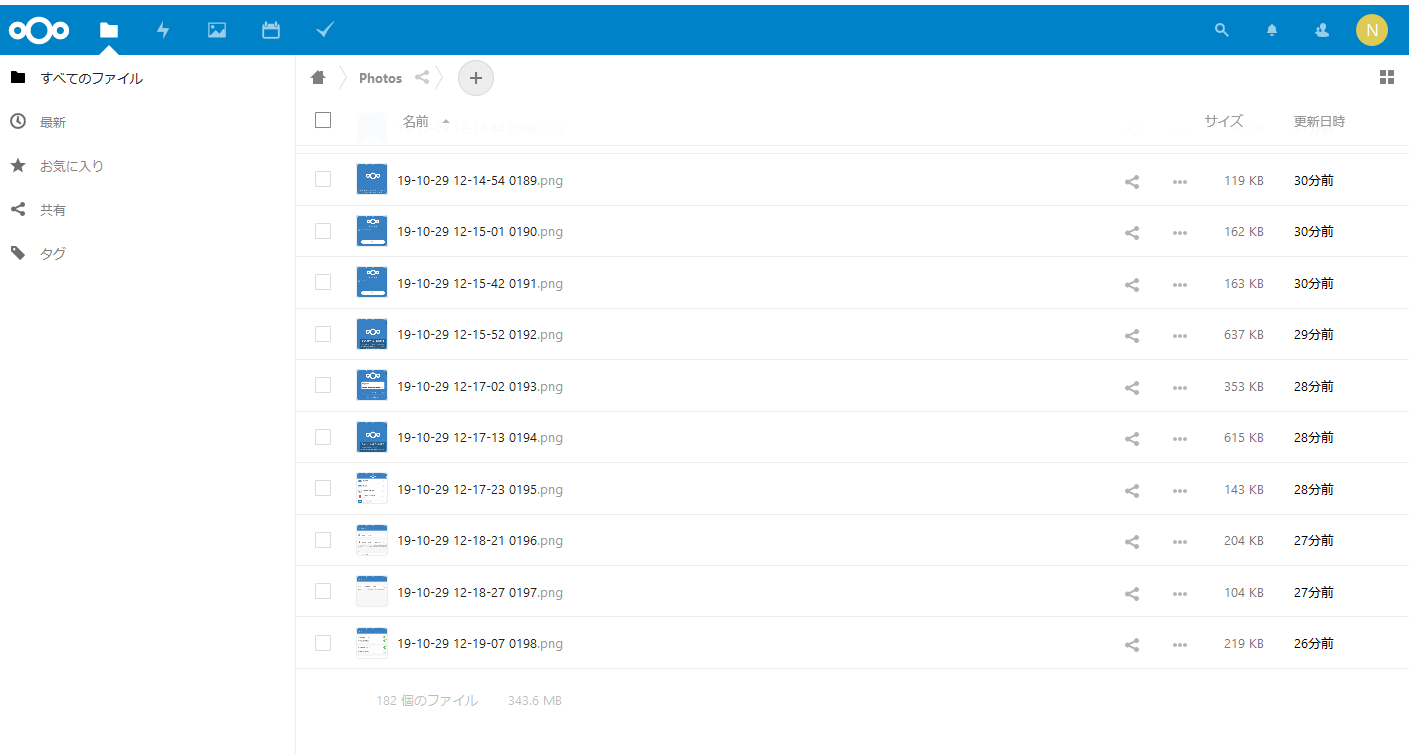Image resolution: width=1409 pixels, height=754 pixels.
Task: Open thumbnail of 0198.png
Action: click(x=372, y=643)
